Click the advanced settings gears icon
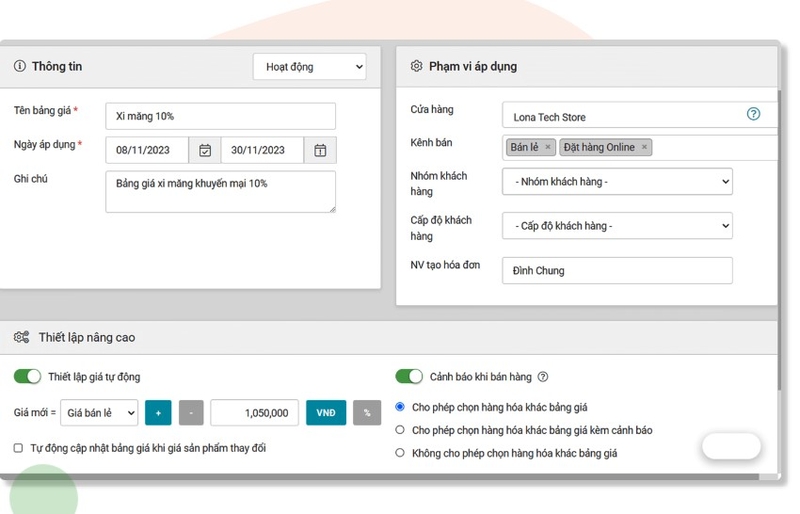This screenshot has width=800, height=514. [x=21, y=337]
